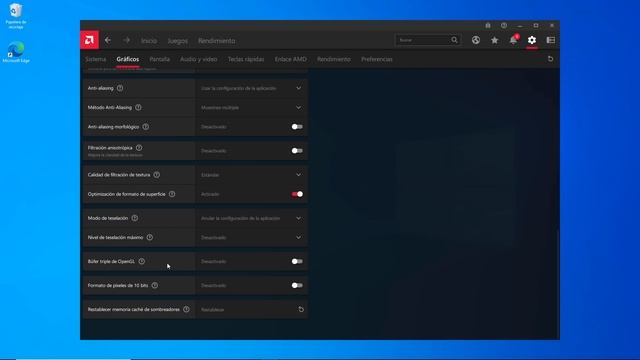Viewport: 640px width, 360px height.
Task: Switch to the Audio y vídeo tab
Action: [199, 59]
